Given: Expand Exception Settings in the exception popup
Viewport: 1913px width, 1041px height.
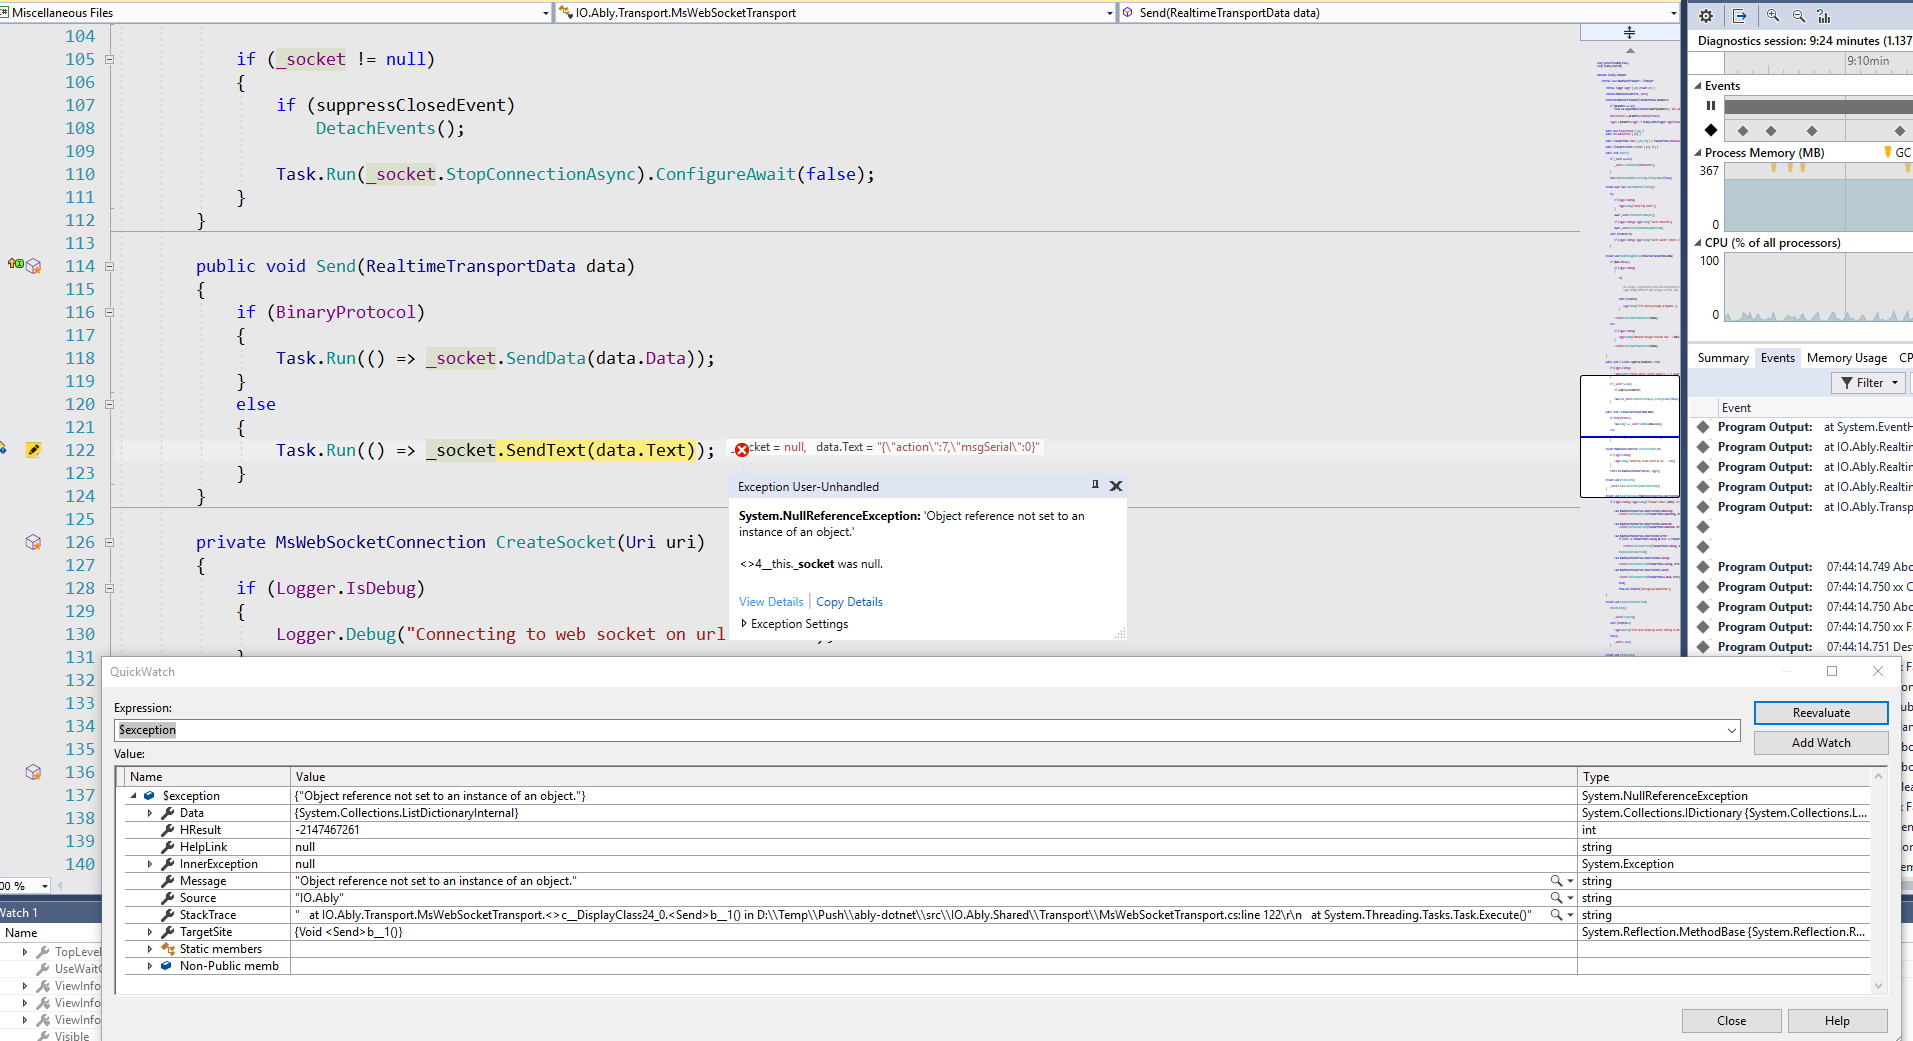Looking at the screenshot, I should (x=744, y=623).
